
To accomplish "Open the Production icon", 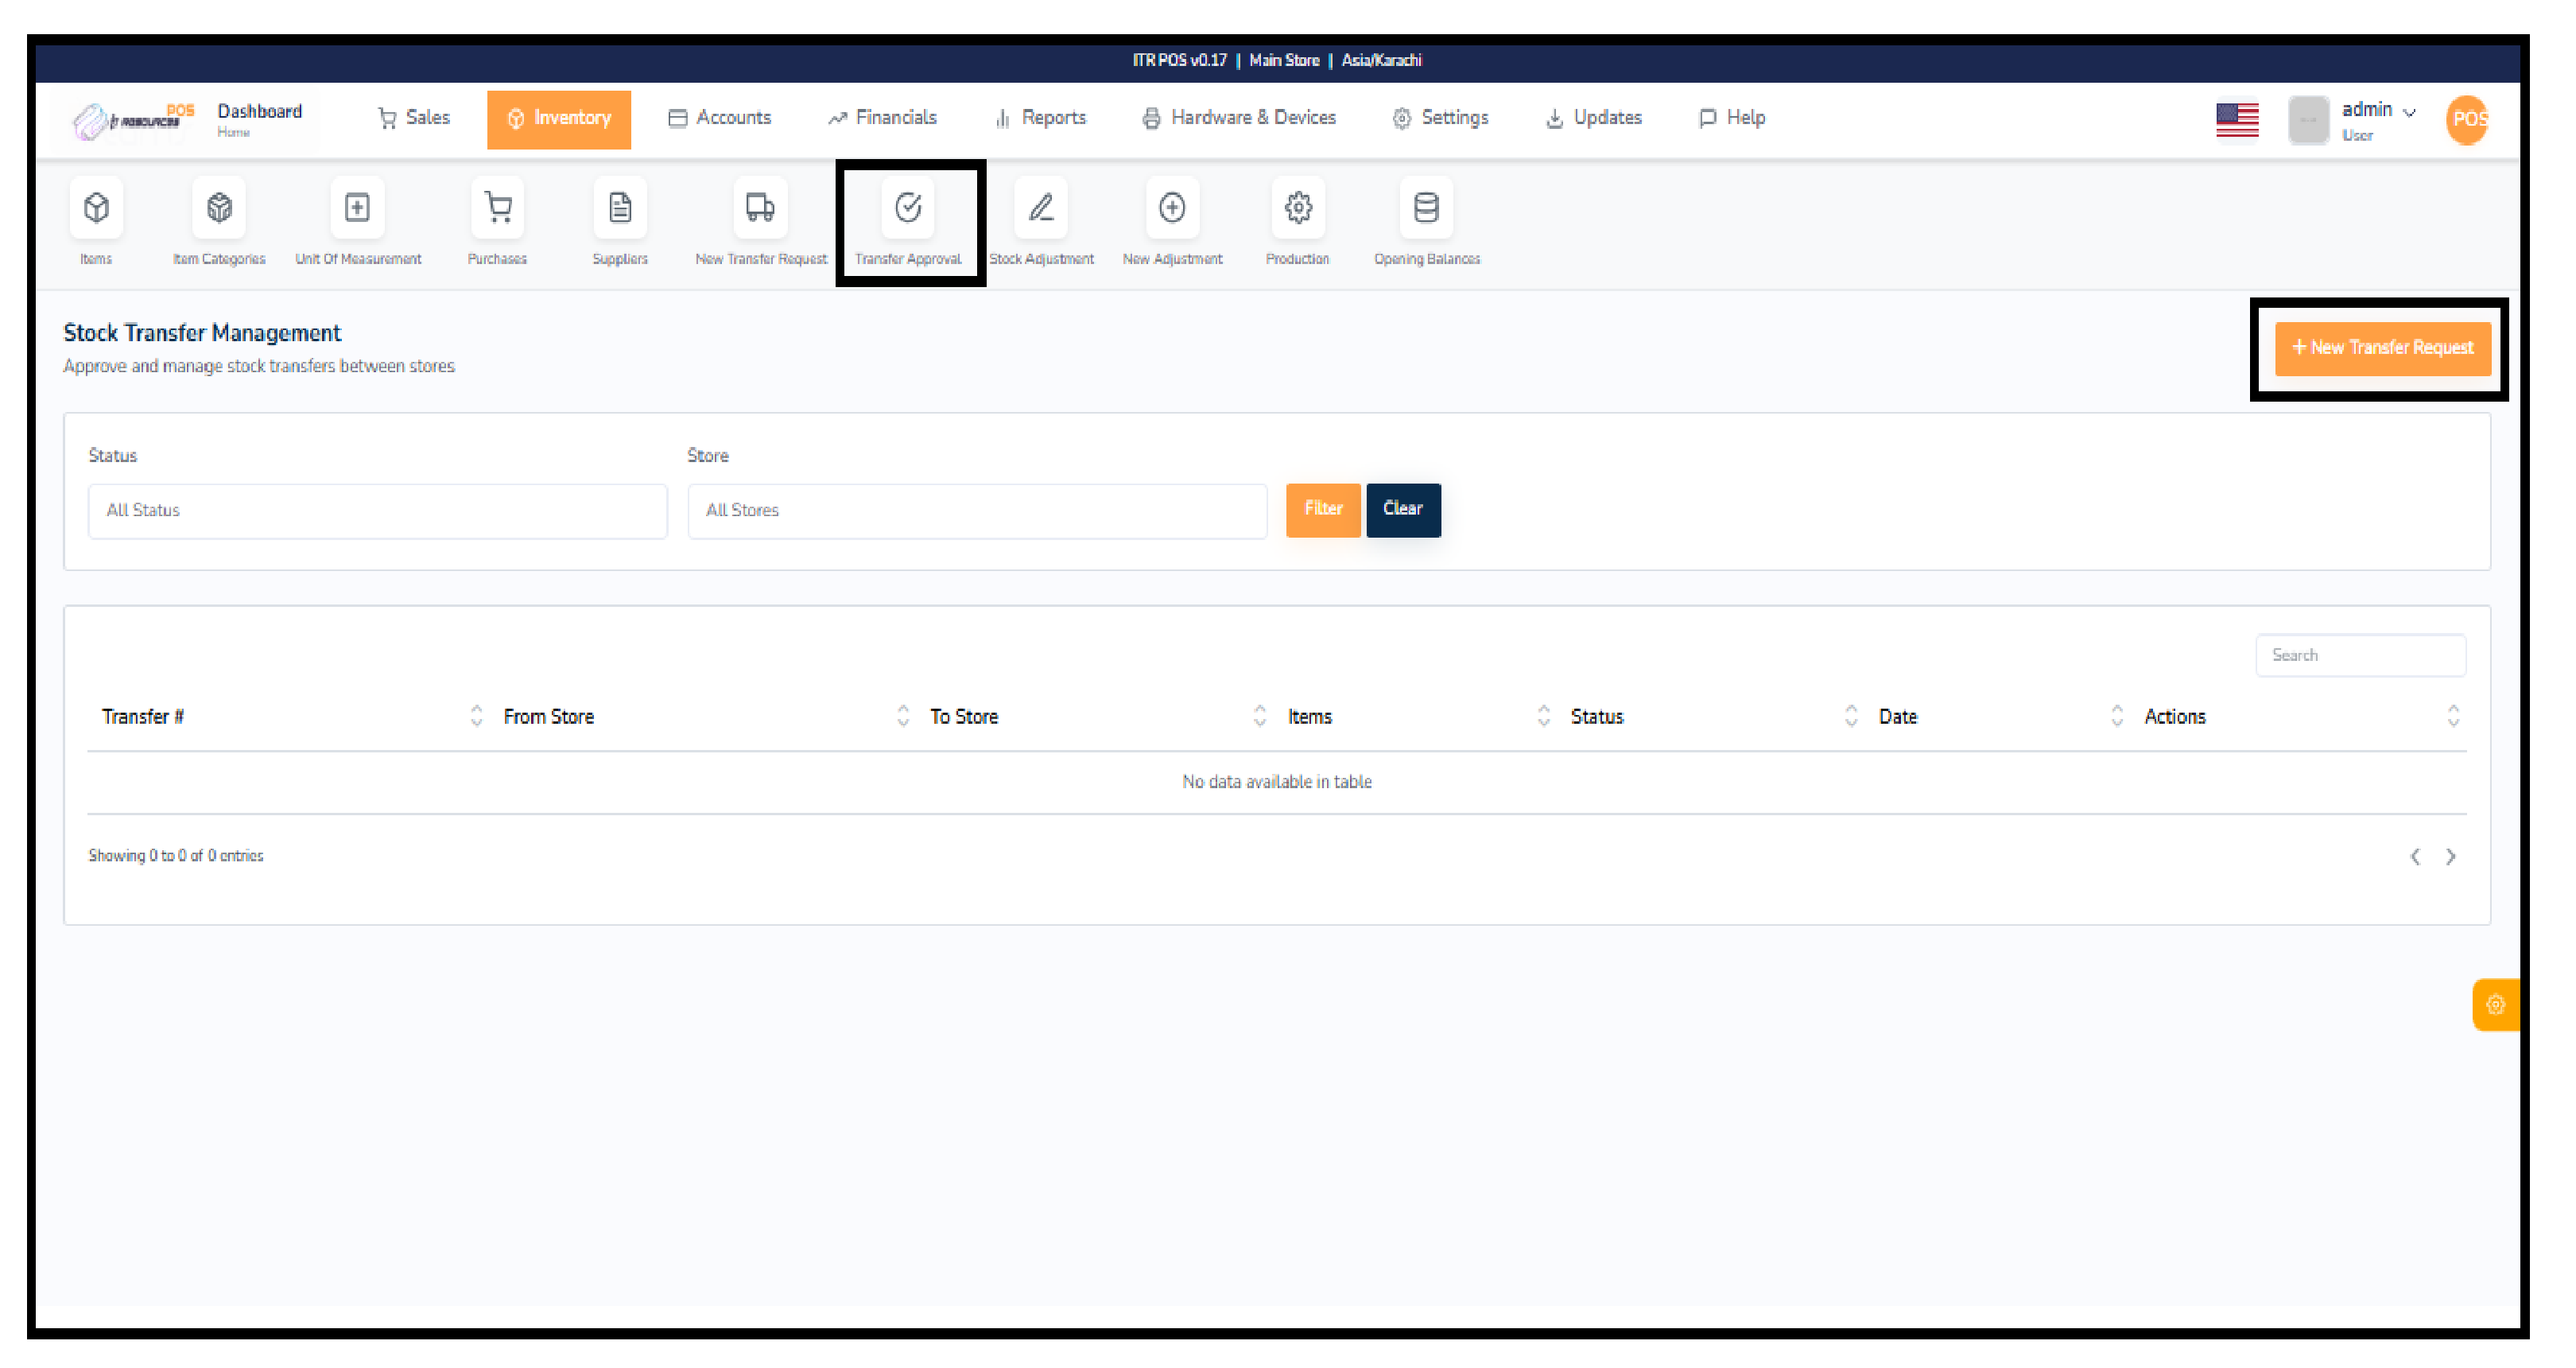I will (1297, 215).
